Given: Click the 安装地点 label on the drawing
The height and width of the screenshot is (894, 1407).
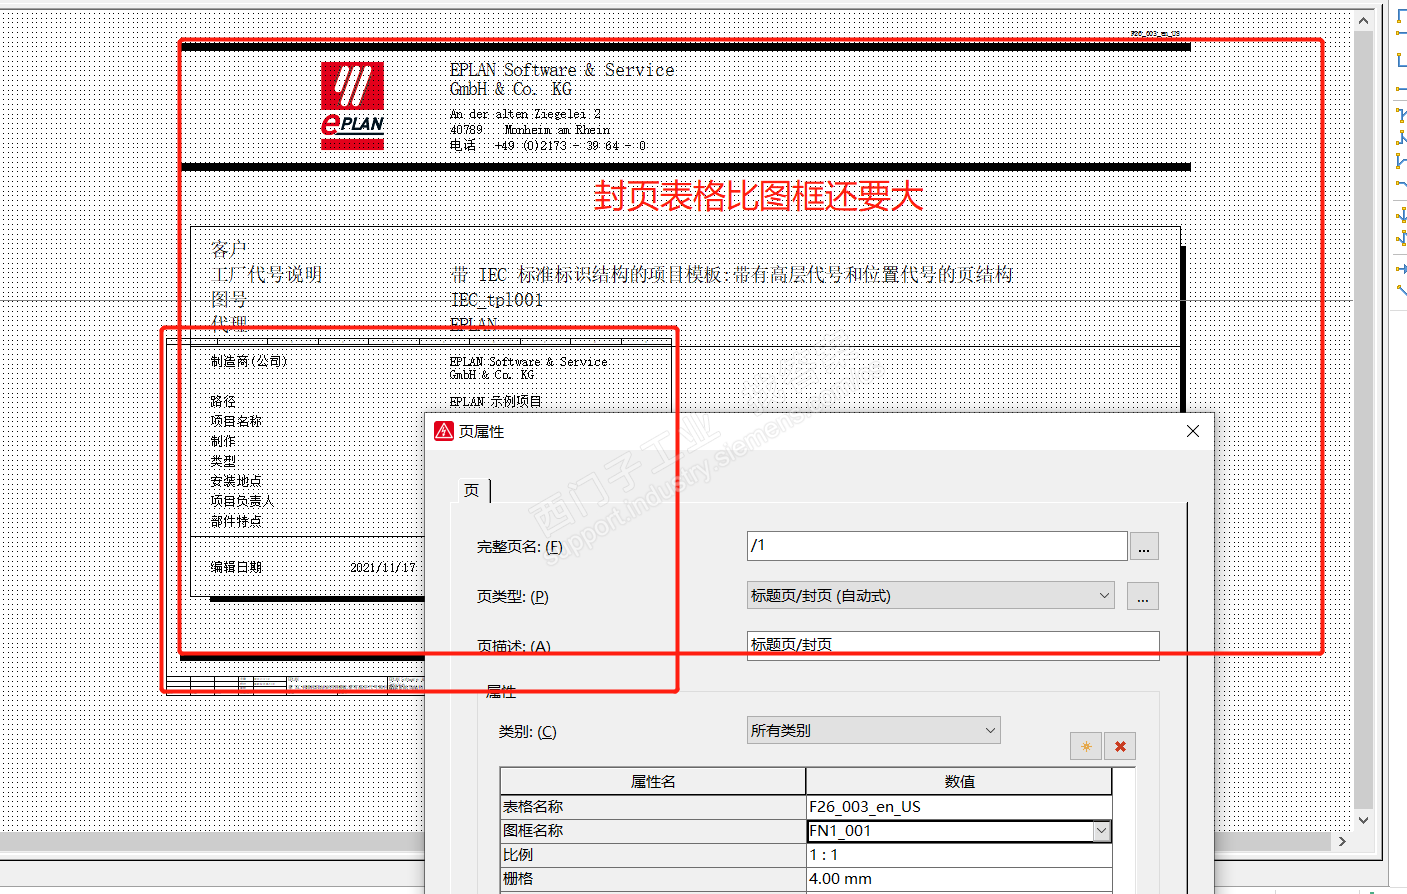Looking at the screenshot, I should click(236, 481).
